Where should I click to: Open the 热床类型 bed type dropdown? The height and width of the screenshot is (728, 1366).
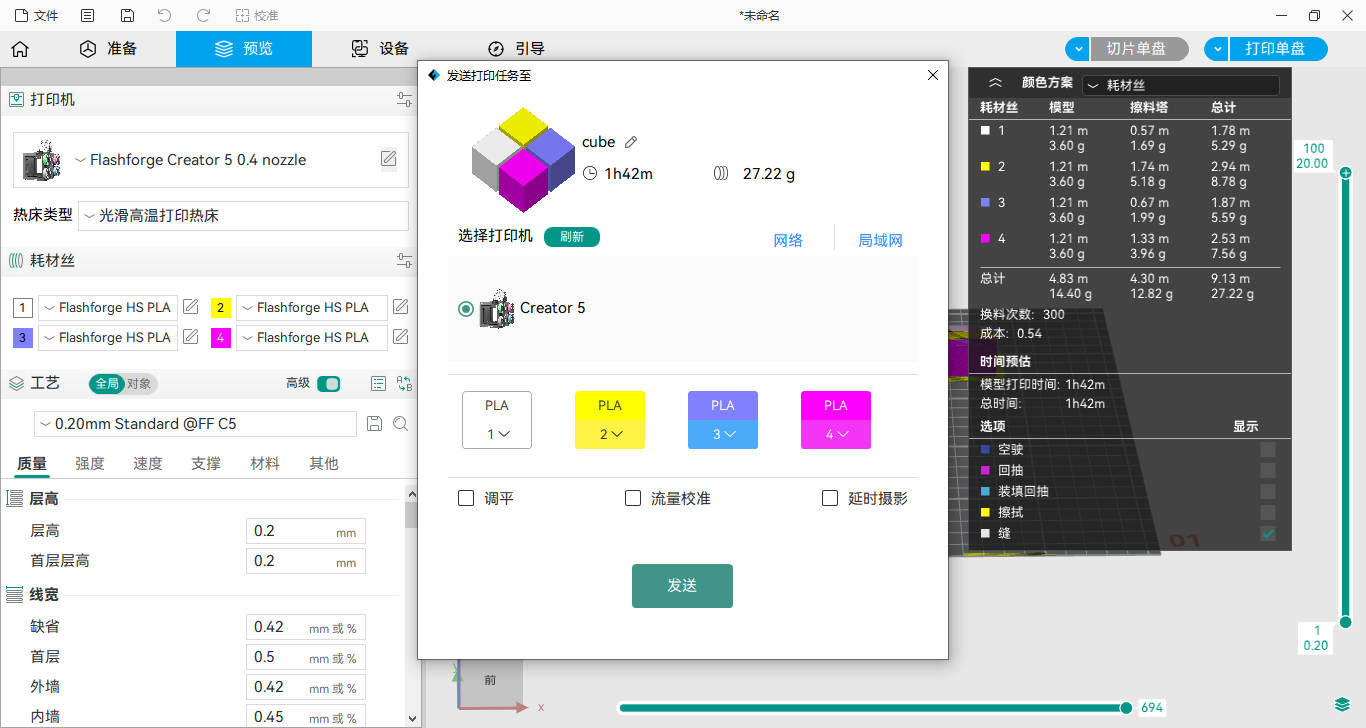click(243, 216)
